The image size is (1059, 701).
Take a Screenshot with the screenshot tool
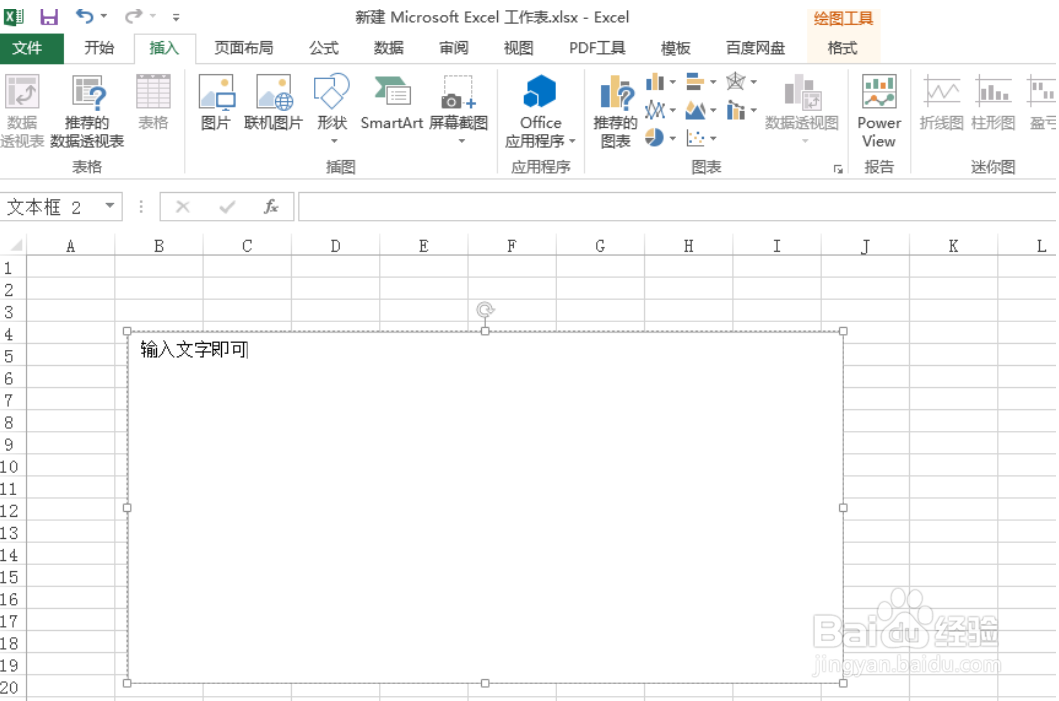pyautogui.click(x=458, y=100)
